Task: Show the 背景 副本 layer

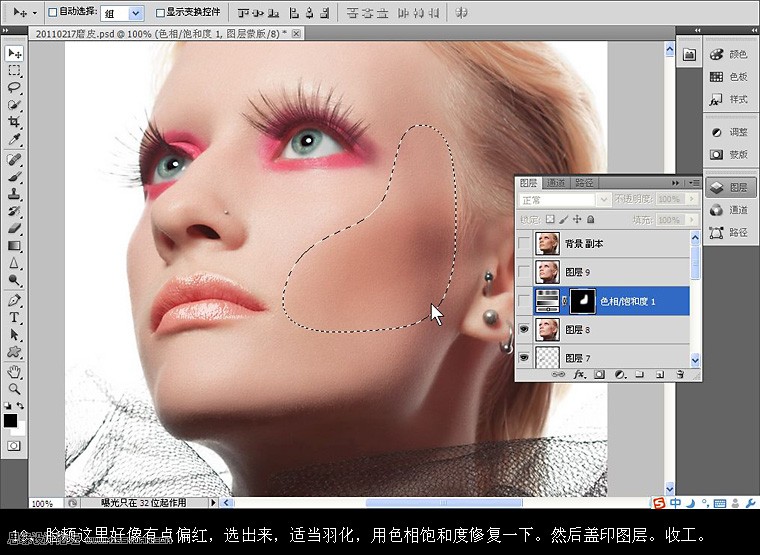Action: (x=524, y=243)
